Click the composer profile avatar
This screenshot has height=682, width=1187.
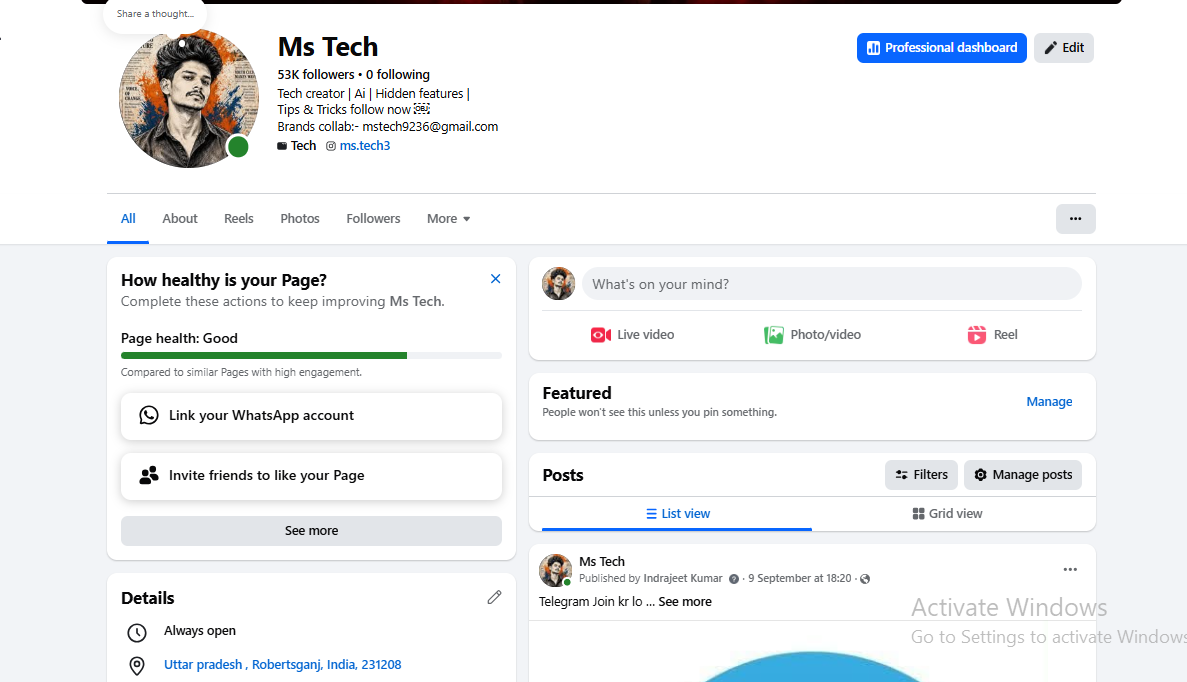[x=559, y=284]
